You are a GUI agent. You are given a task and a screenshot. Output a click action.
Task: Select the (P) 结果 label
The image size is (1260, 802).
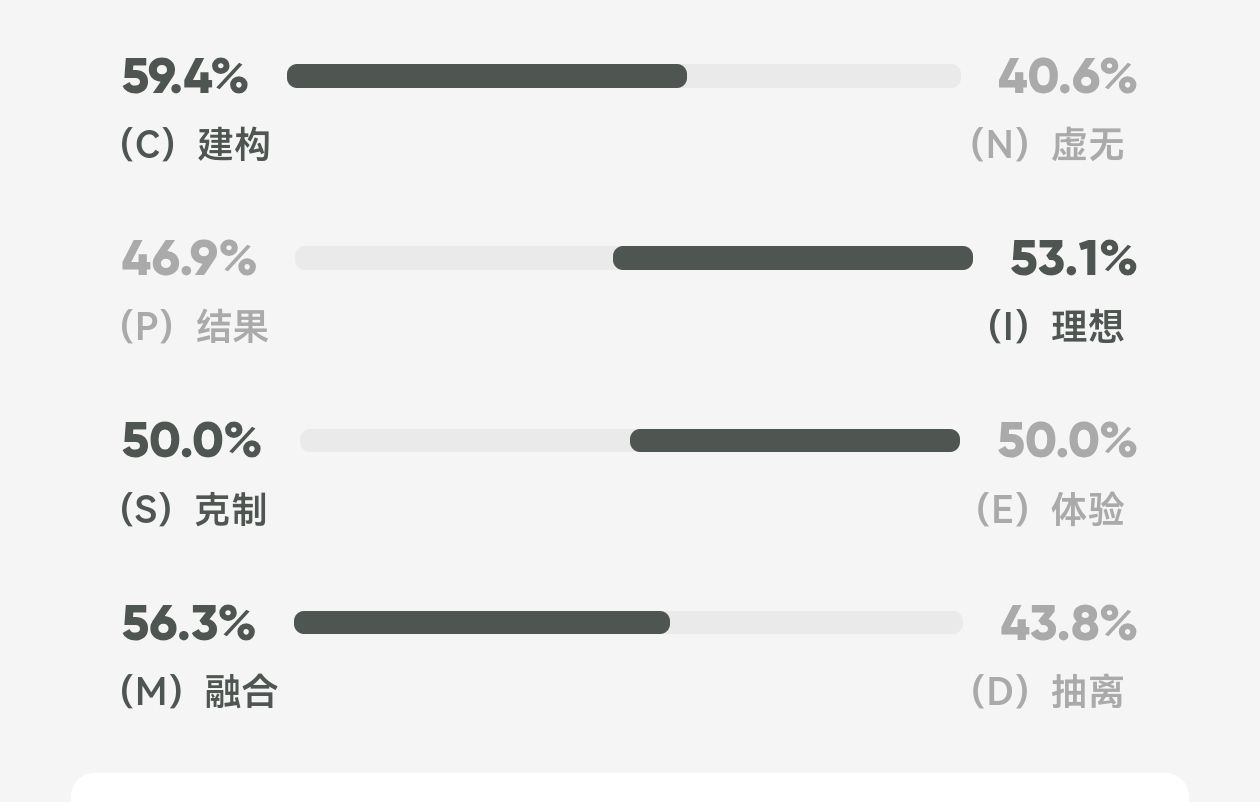click(194, 327)
